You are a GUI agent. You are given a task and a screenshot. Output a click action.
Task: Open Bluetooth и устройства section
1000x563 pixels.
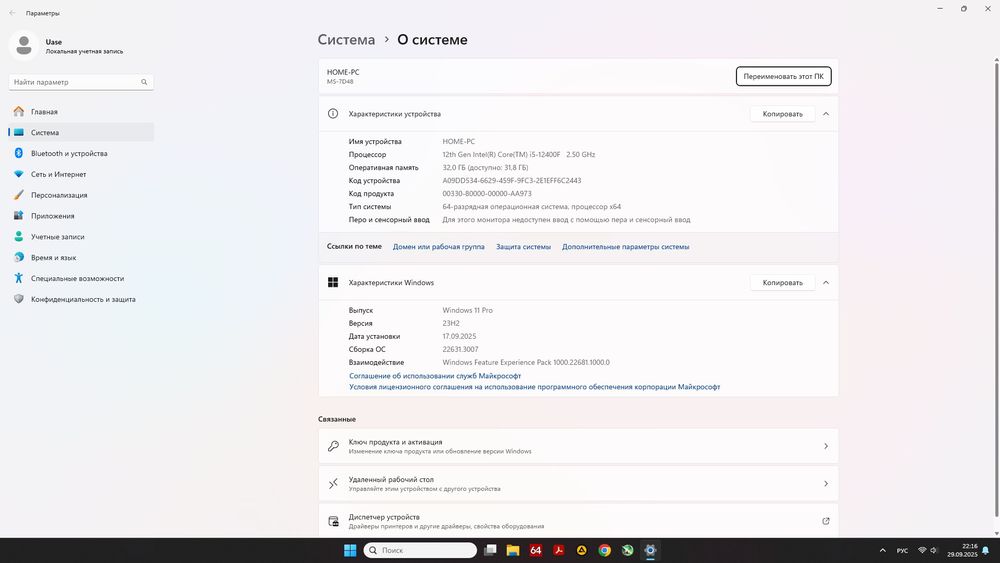[81, 153]
